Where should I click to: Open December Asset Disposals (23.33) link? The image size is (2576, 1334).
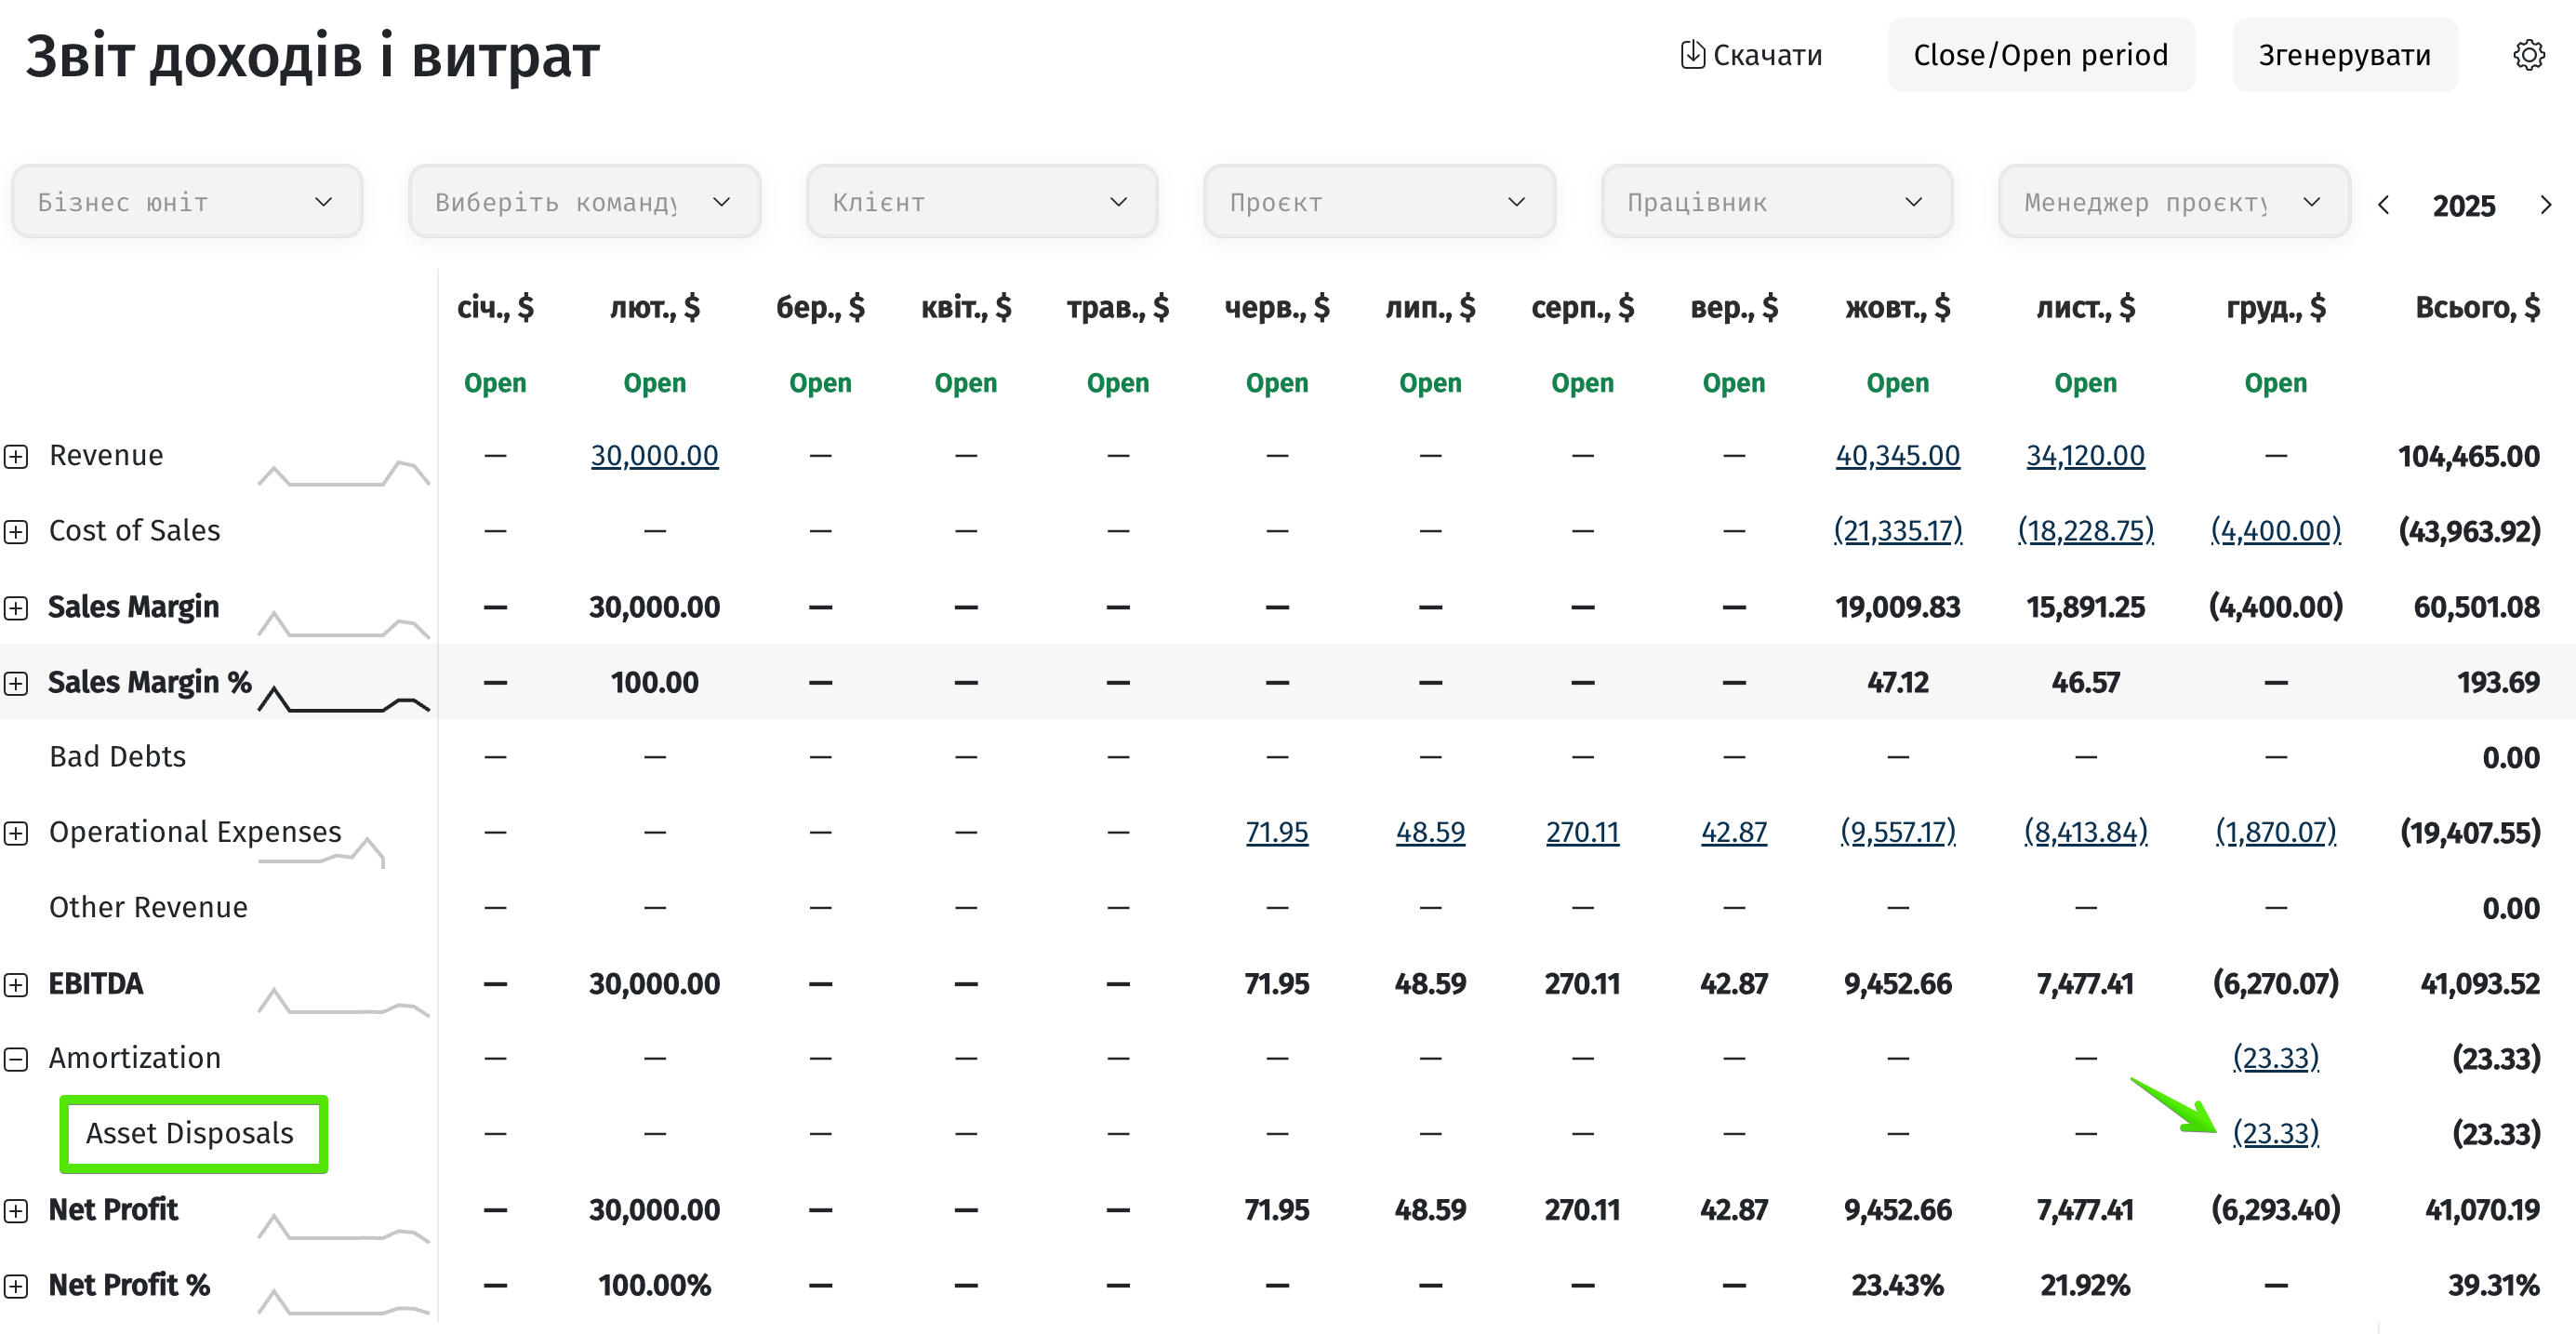coord(2275,1133)
